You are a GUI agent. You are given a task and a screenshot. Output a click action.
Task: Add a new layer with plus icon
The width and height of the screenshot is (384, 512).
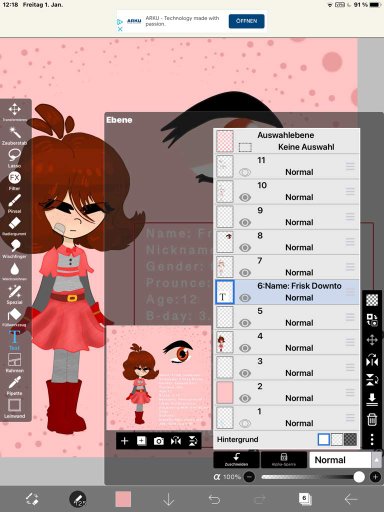[124, 441]
